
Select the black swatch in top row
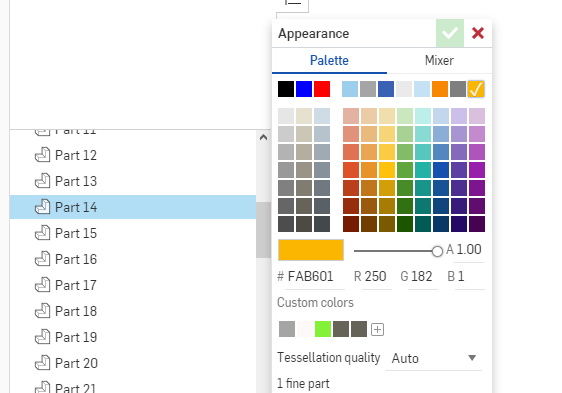coord(286,89)
